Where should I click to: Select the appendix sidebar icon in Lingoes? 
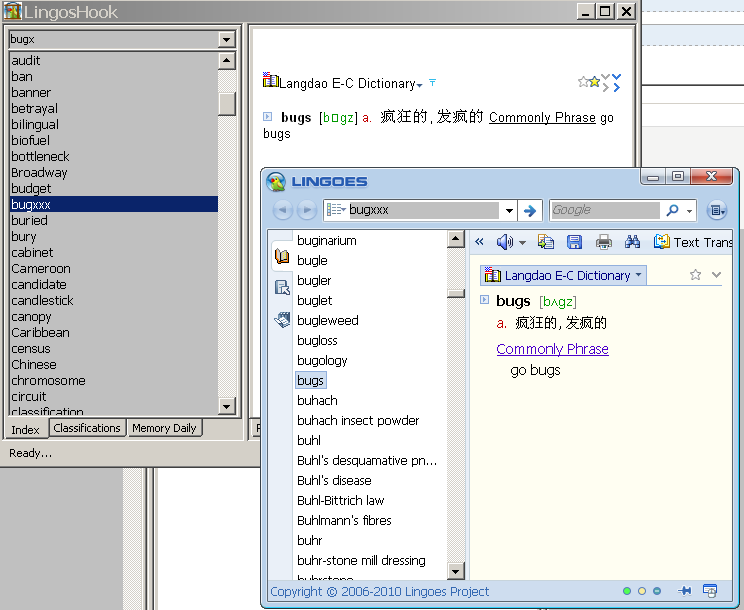click(282, 319)
